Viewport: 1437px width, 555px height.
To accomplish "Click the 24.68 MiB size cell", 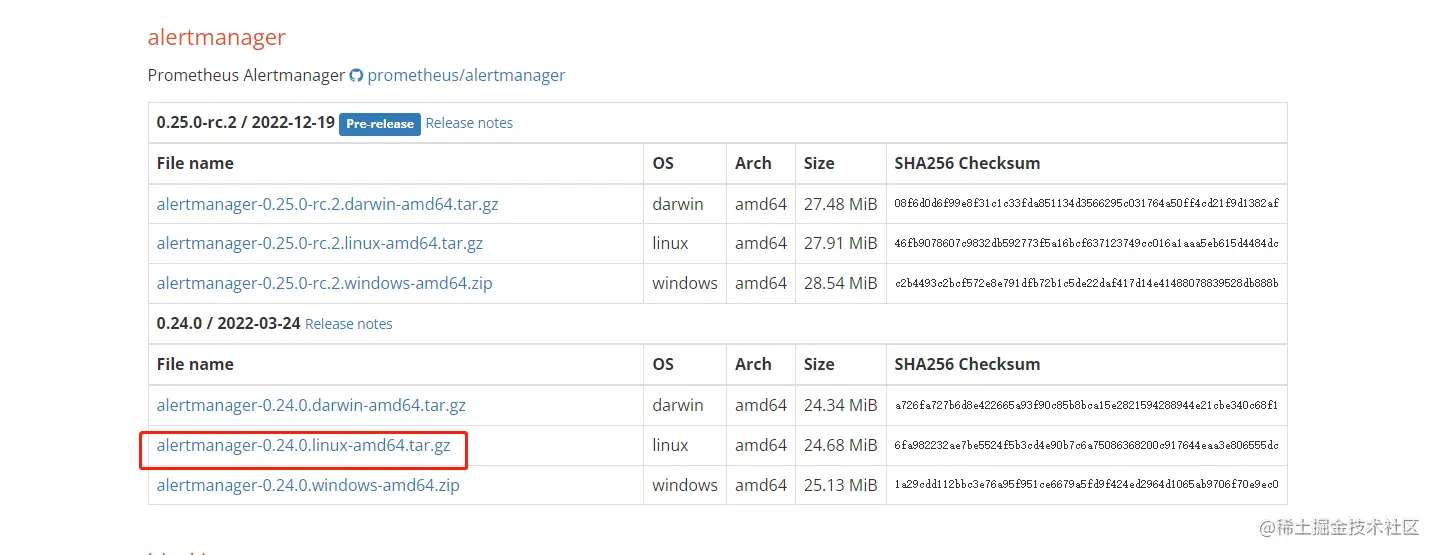I will (840, 445).
